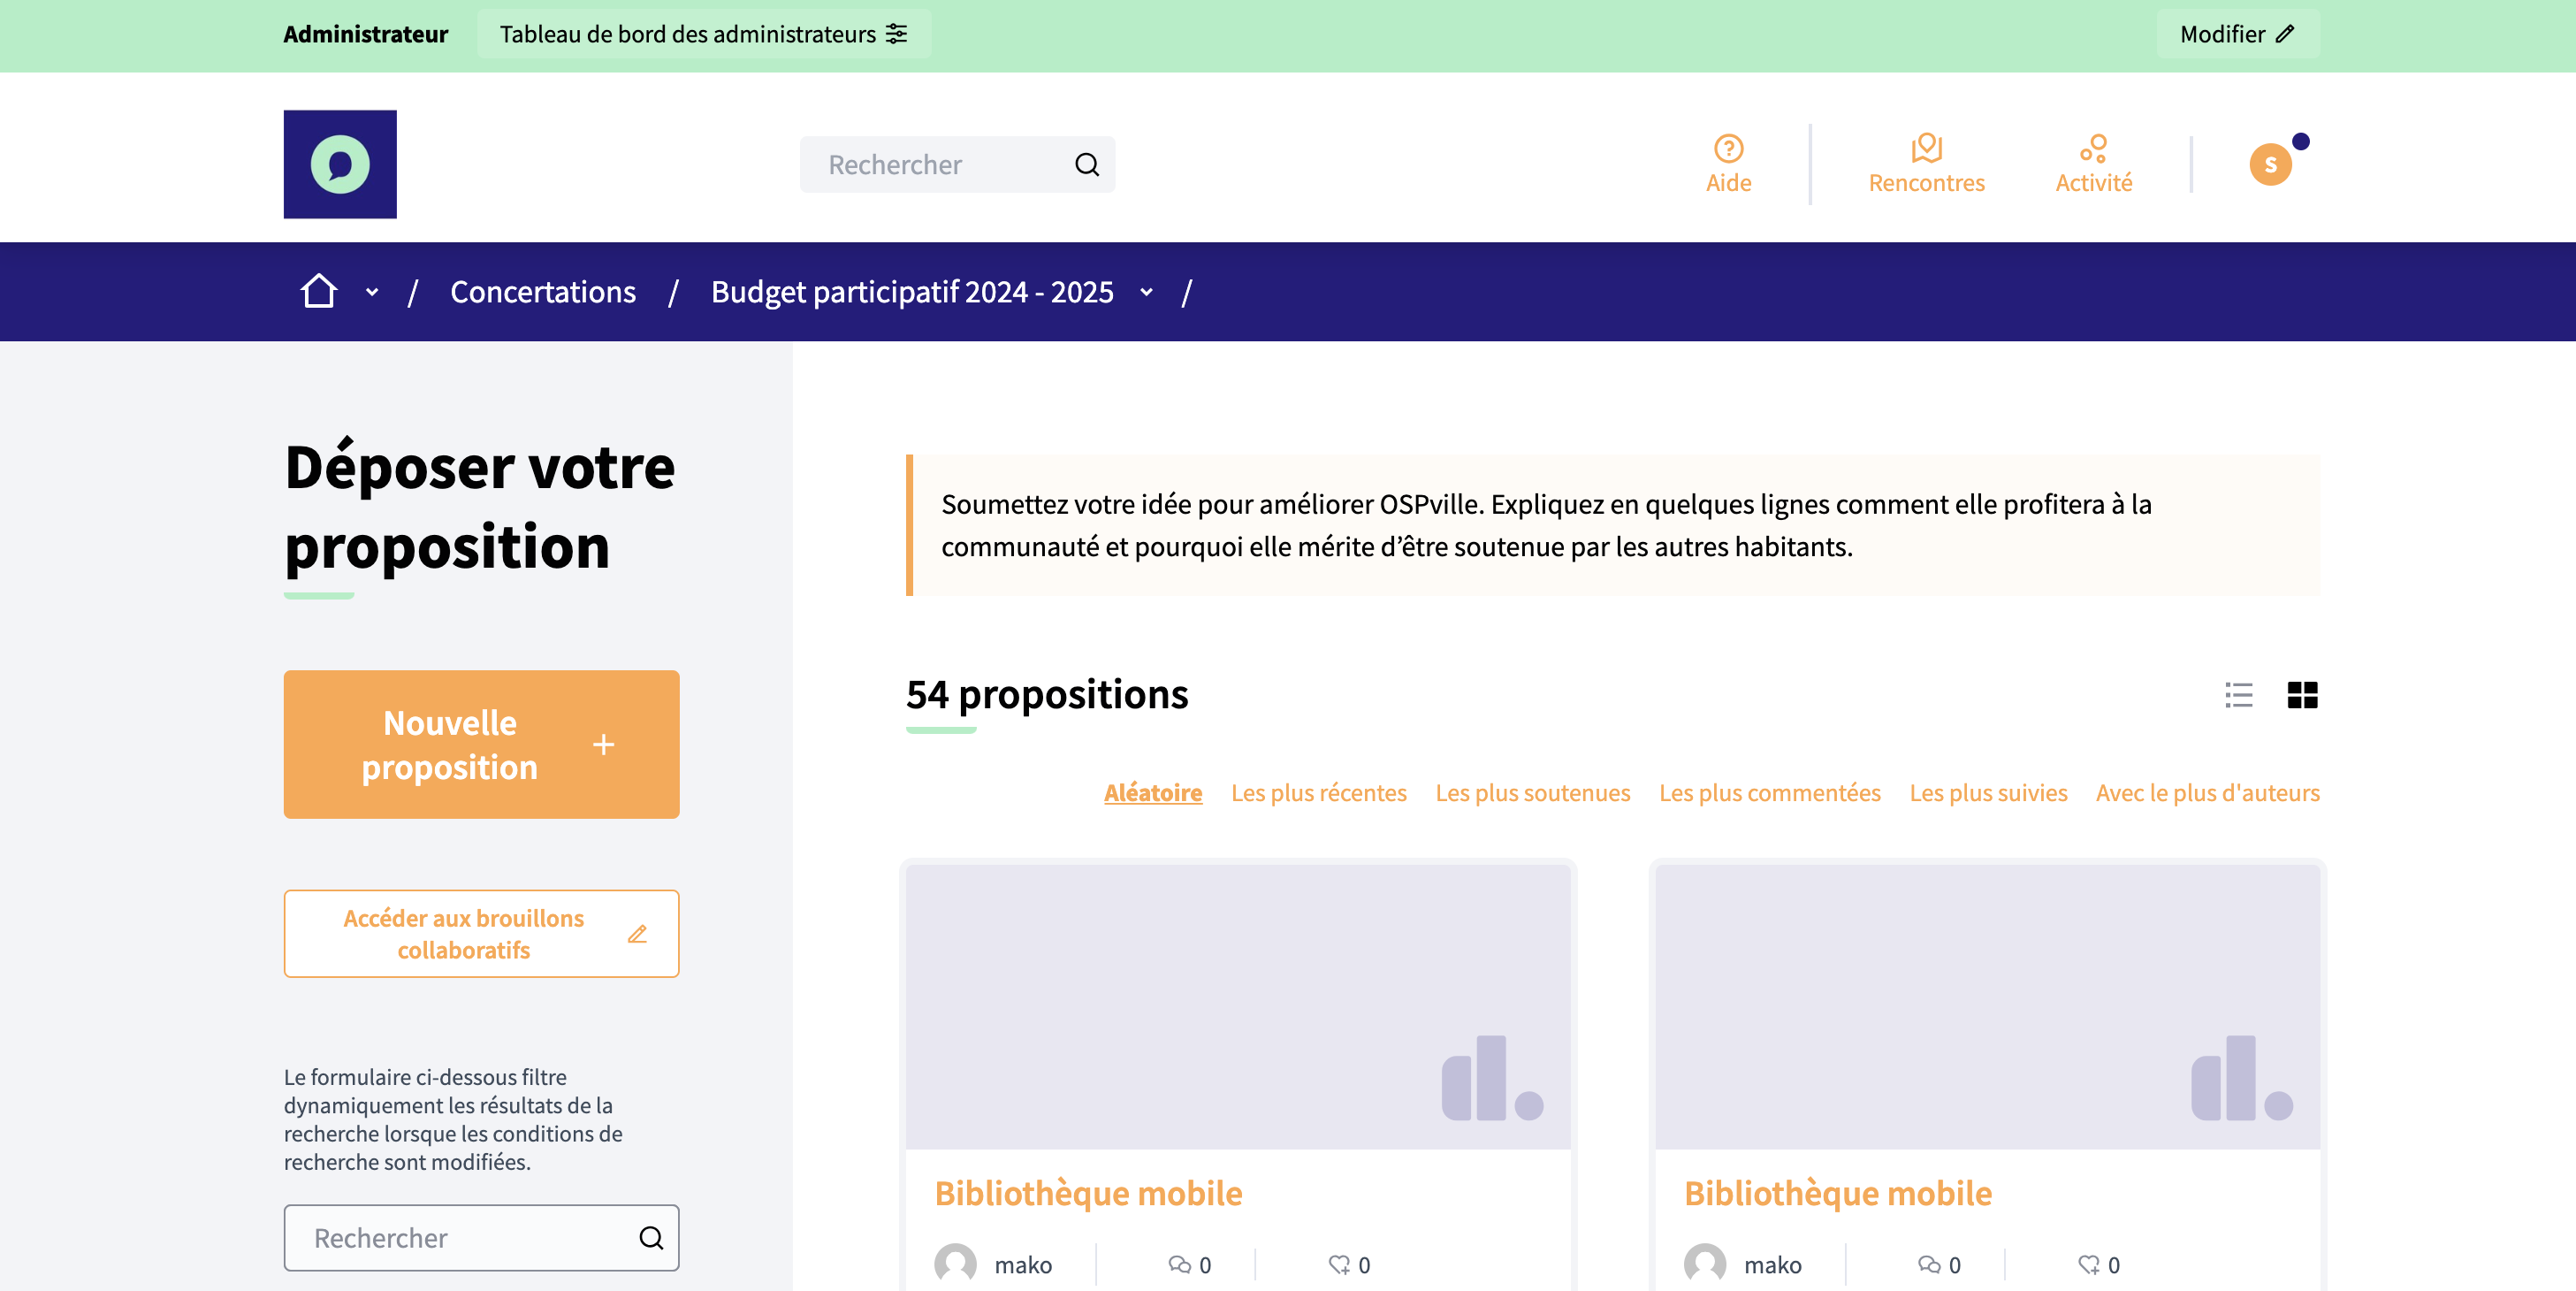Viewport: 2576px width, 1291px height.
Task: Sort by Les plus commentées
Action: click(x=1769, y=792)
